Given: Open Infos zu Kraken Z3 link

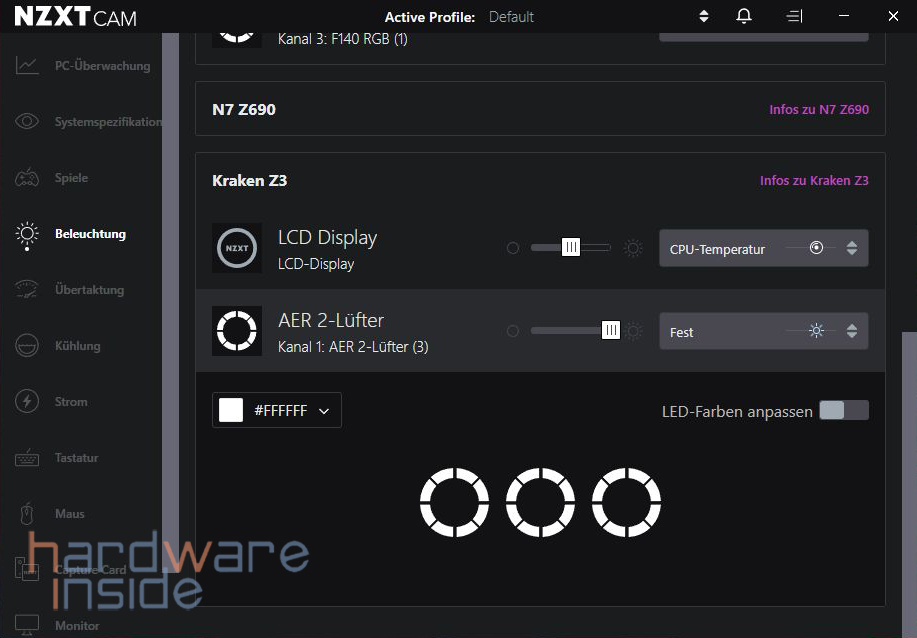Looking at the screenshot, I should pos(814,181).
